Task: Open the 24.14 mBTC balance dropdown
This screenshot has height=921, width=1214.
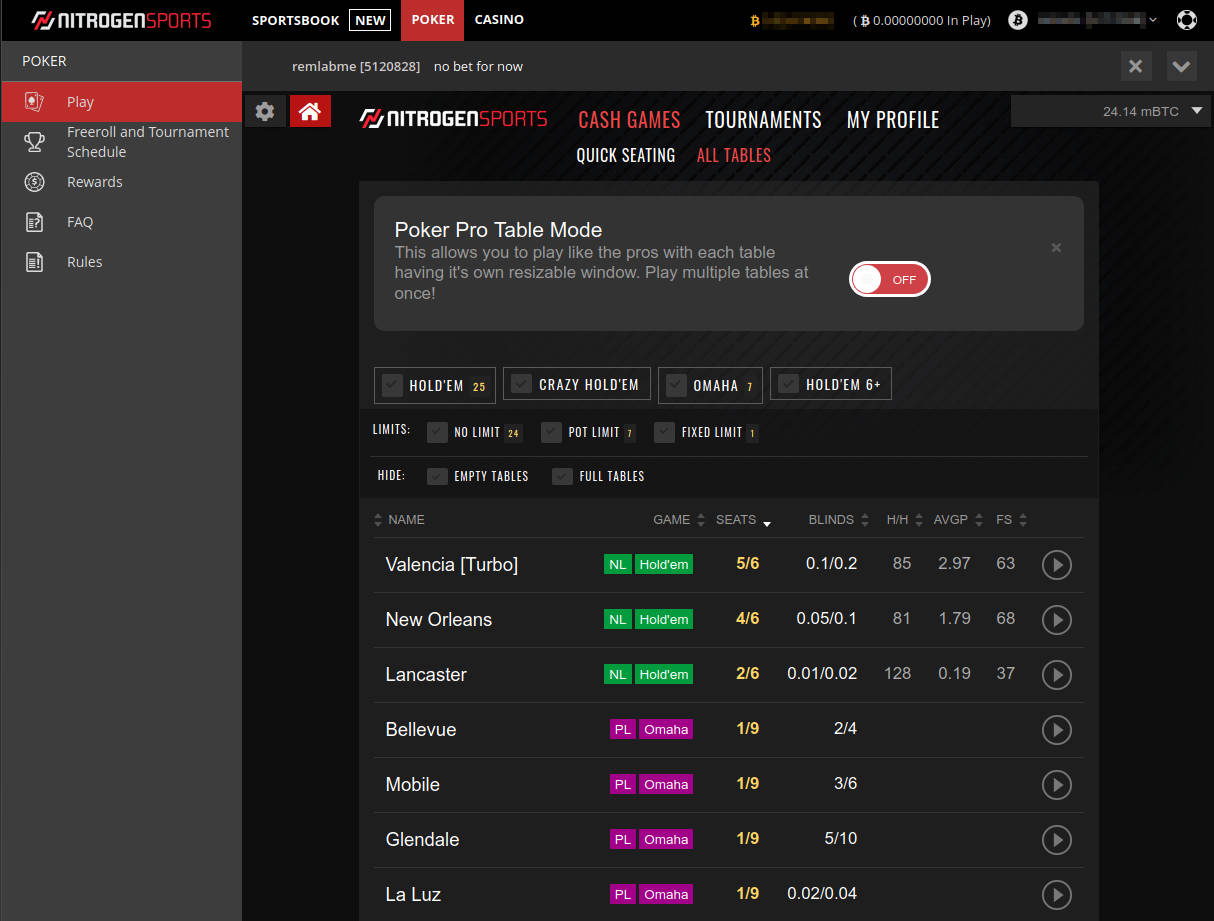Action: [x=1112, y=112]
